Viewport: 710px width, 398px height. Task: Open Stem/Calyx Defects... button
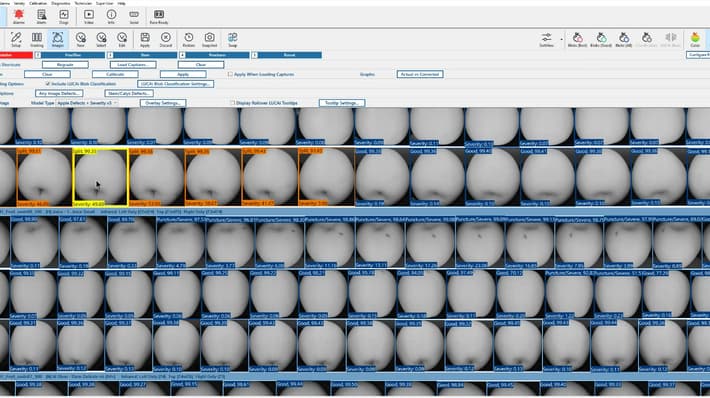129,93
